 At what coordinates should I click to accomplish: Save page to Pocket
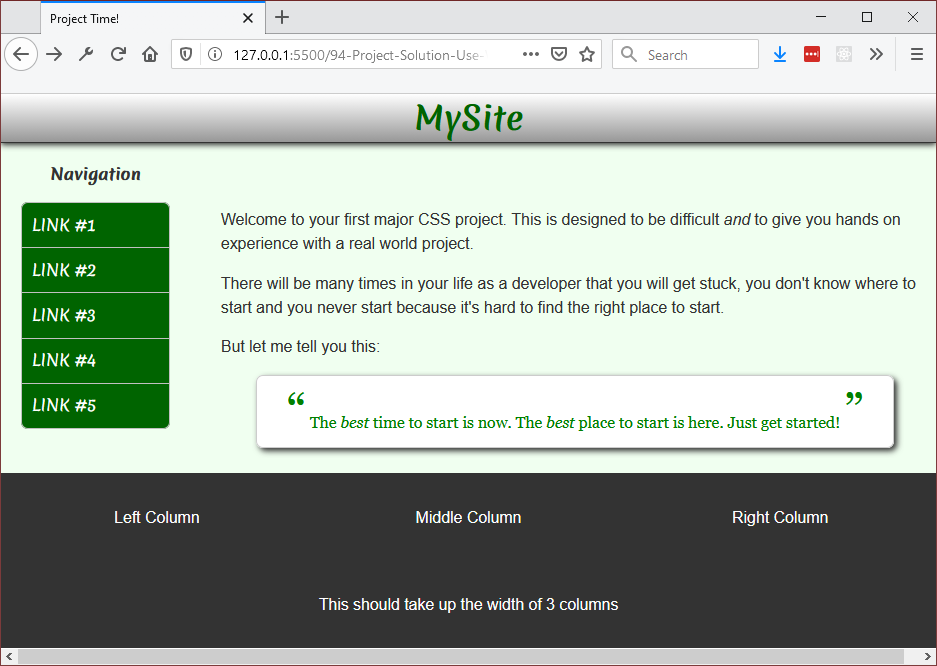(560, 55)
